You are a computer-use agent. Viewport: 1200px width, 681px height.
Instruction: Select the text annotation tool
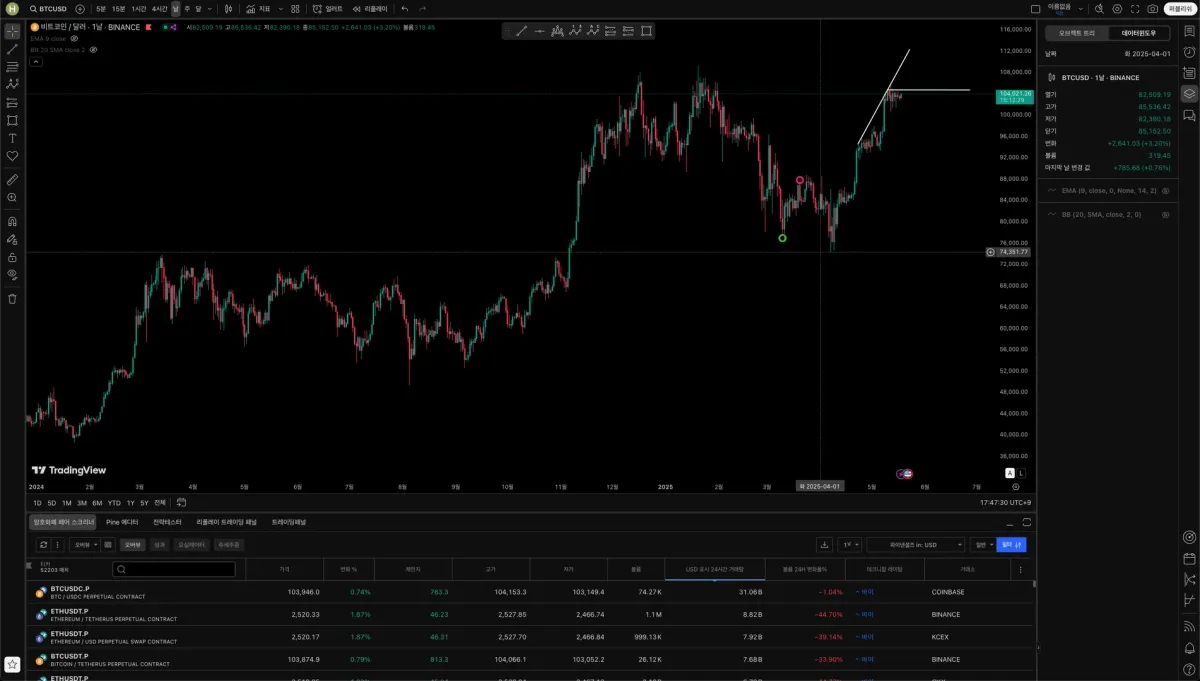point(12,138)
